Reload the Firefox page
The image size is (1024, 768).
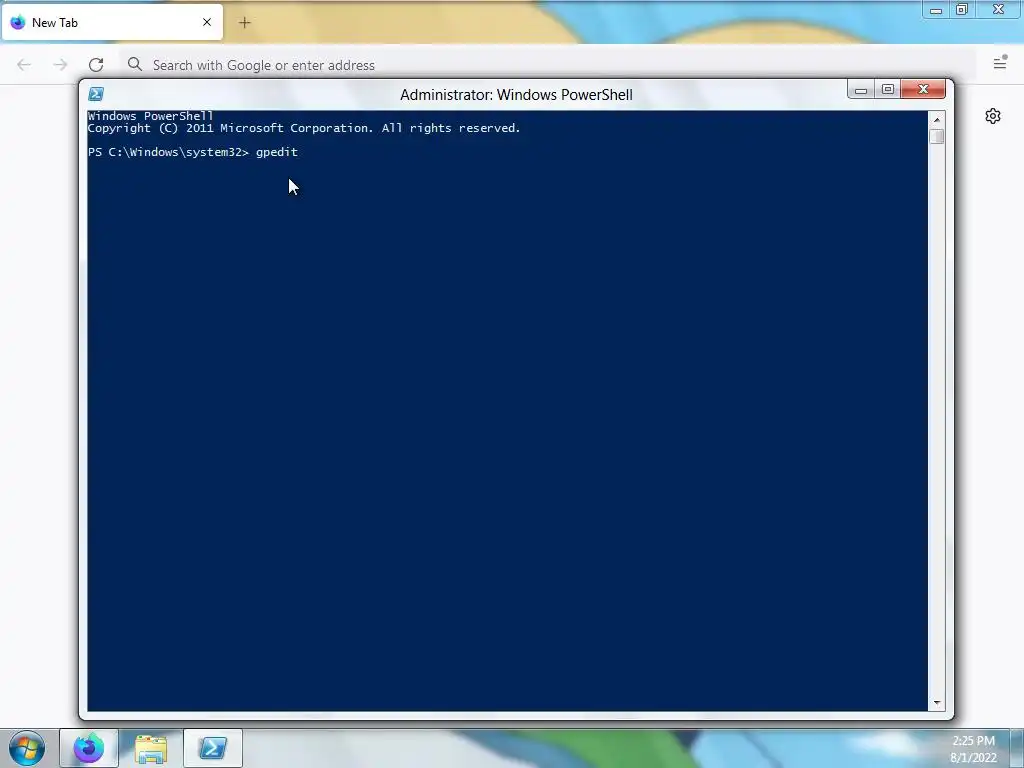96,65
